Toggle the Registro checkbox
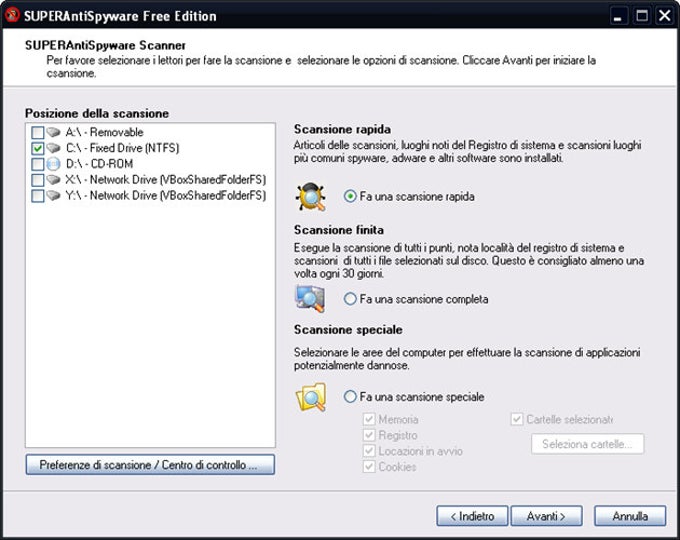Screen dimensions: 680x540 [x=369, y=435]
